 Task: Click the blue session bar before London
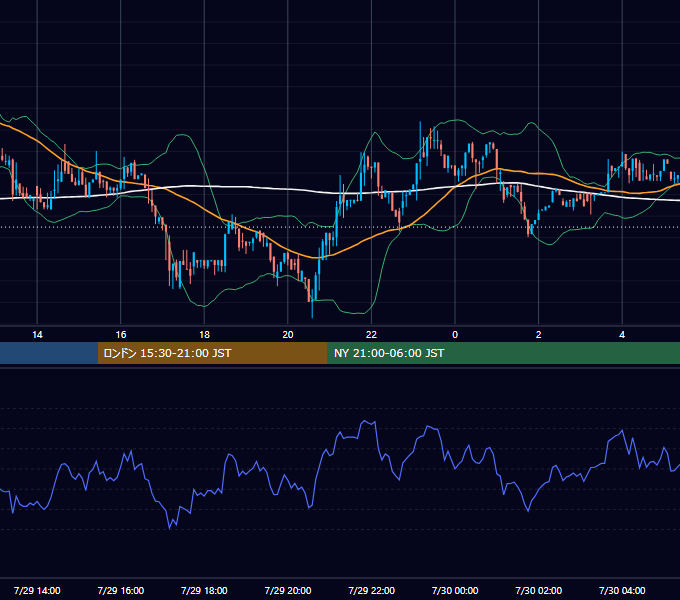click(49, 353)
